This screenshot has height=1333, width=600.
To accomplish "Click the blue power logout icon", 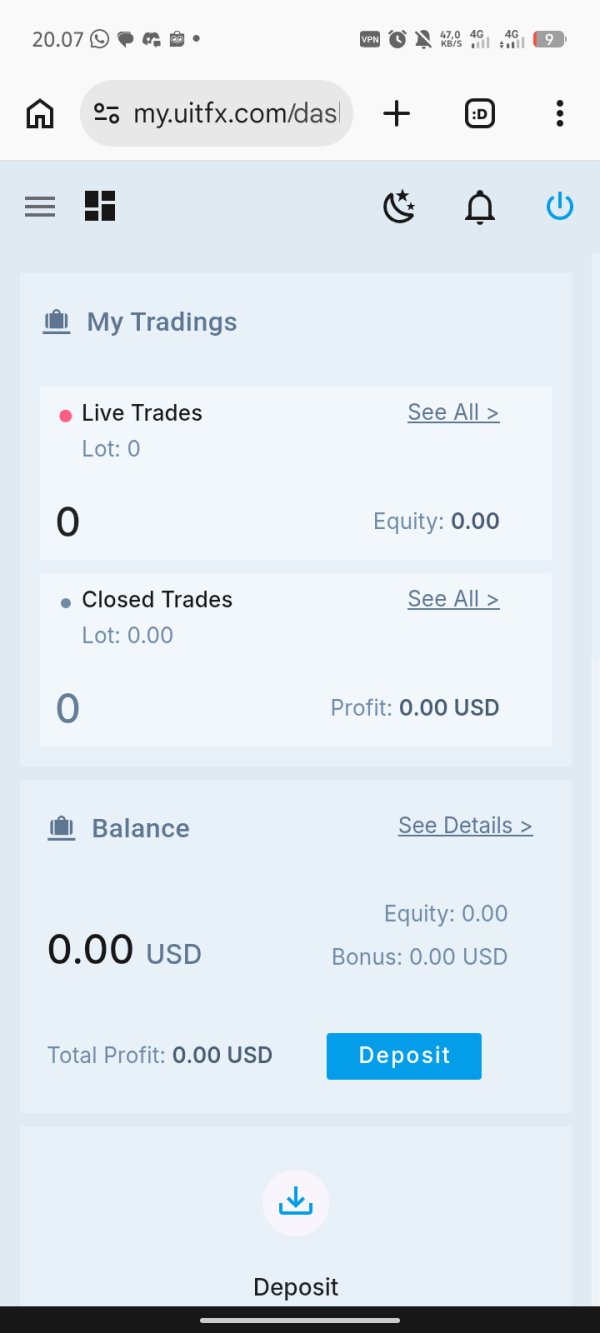I will coord(559,207).
